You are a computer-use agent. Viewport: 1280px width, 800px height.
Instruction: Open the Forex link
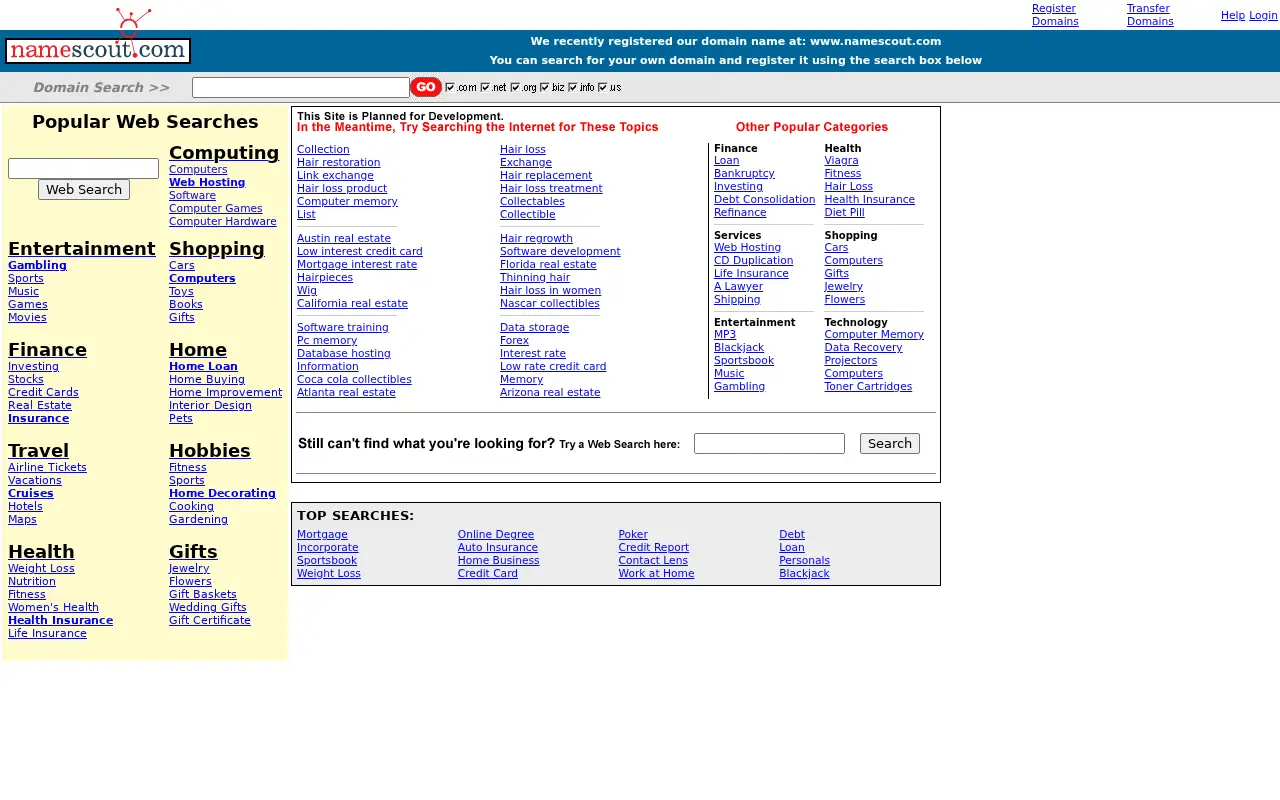point(514,340)
